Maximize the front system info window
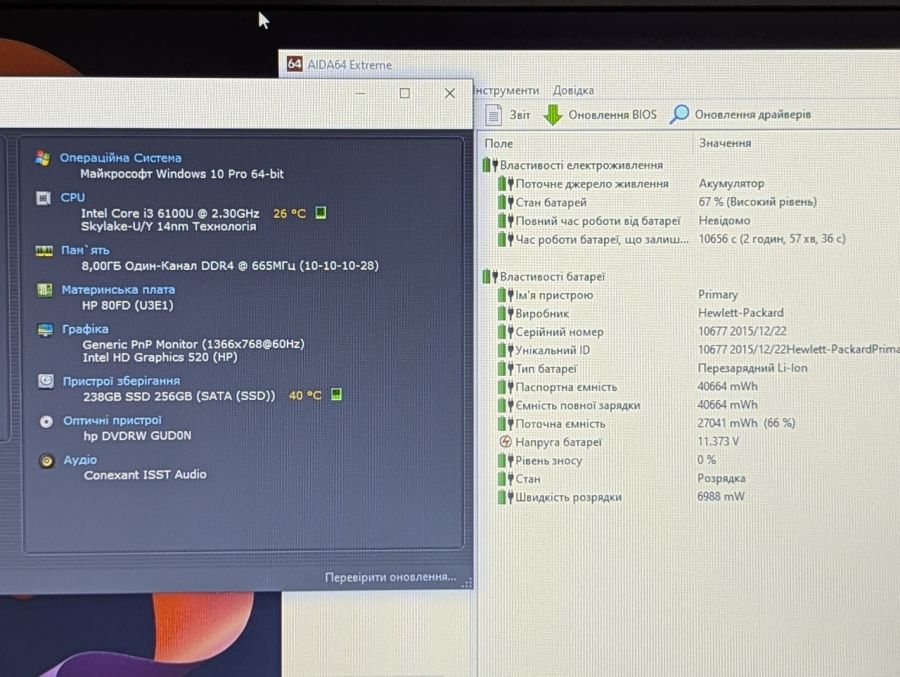900x677 pixels. 405,93
